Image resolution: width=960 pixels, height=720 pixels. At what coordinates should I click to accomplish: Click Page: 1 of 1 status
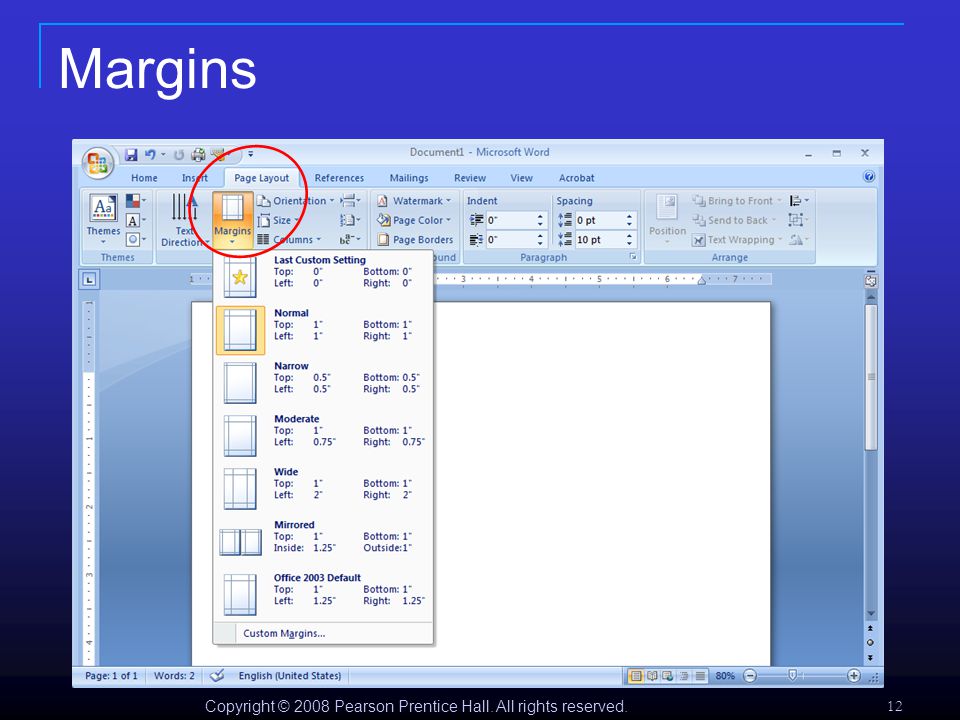click(x=111, y=676)
